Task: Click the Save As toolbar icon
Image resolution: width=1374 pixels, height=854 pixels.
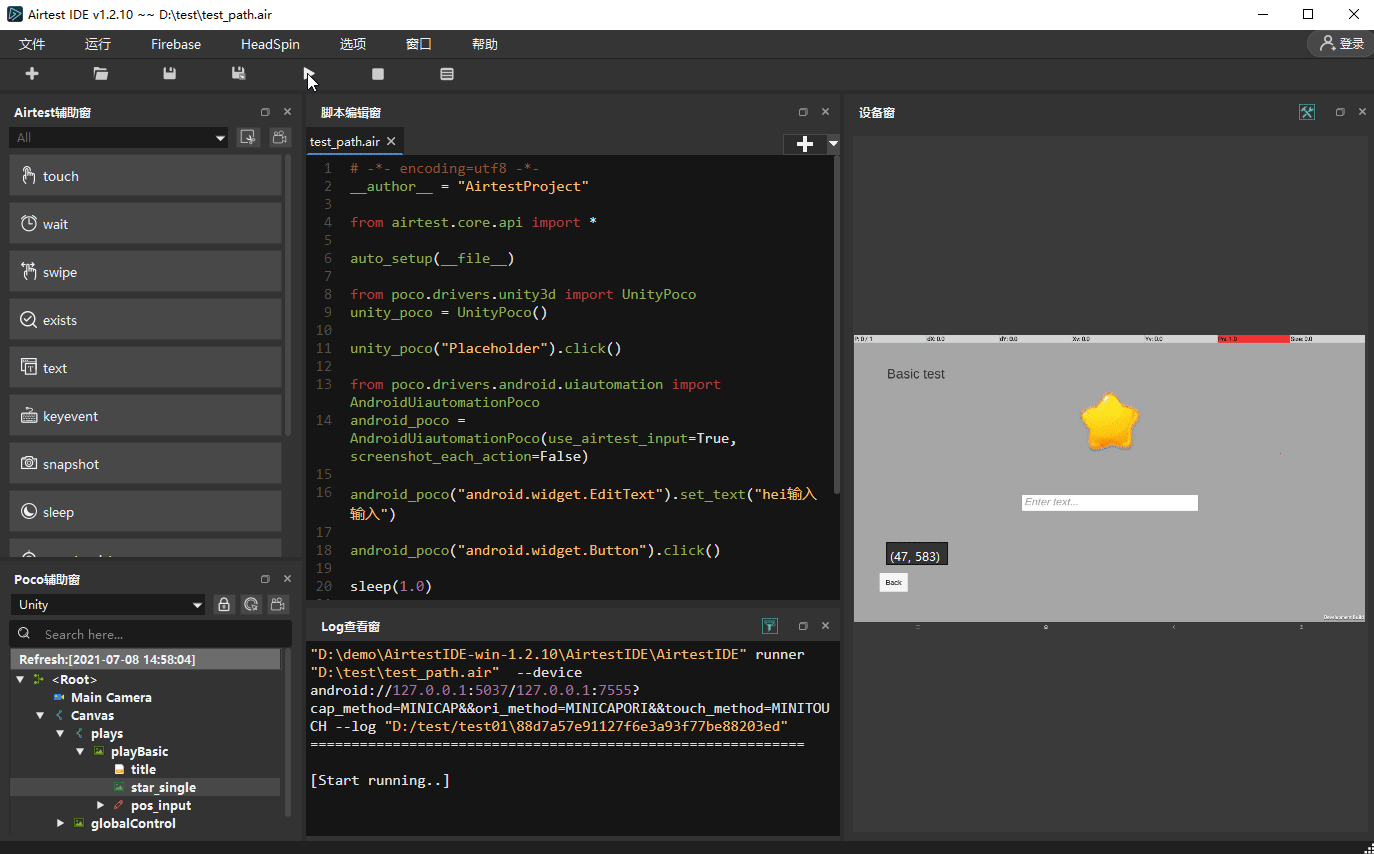Action: click(x=239, y=73)
